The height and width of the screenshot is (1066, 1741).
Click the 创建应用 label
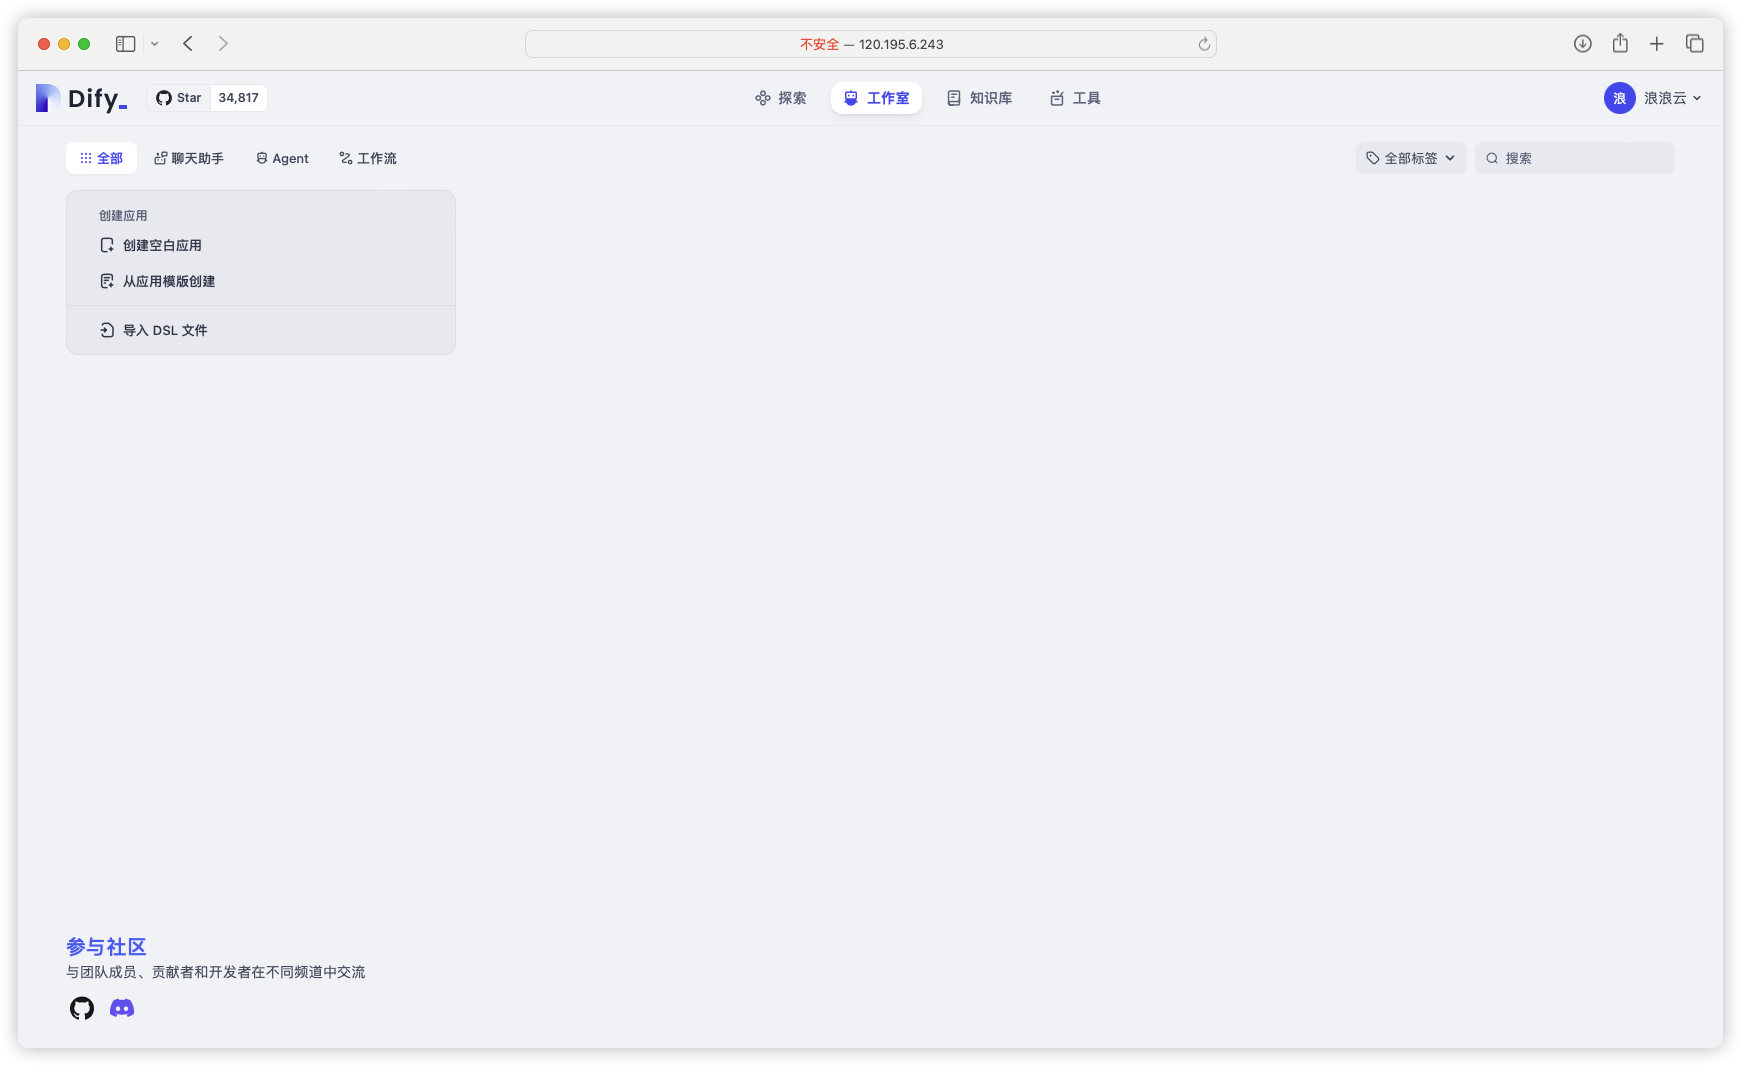[123, 215]
